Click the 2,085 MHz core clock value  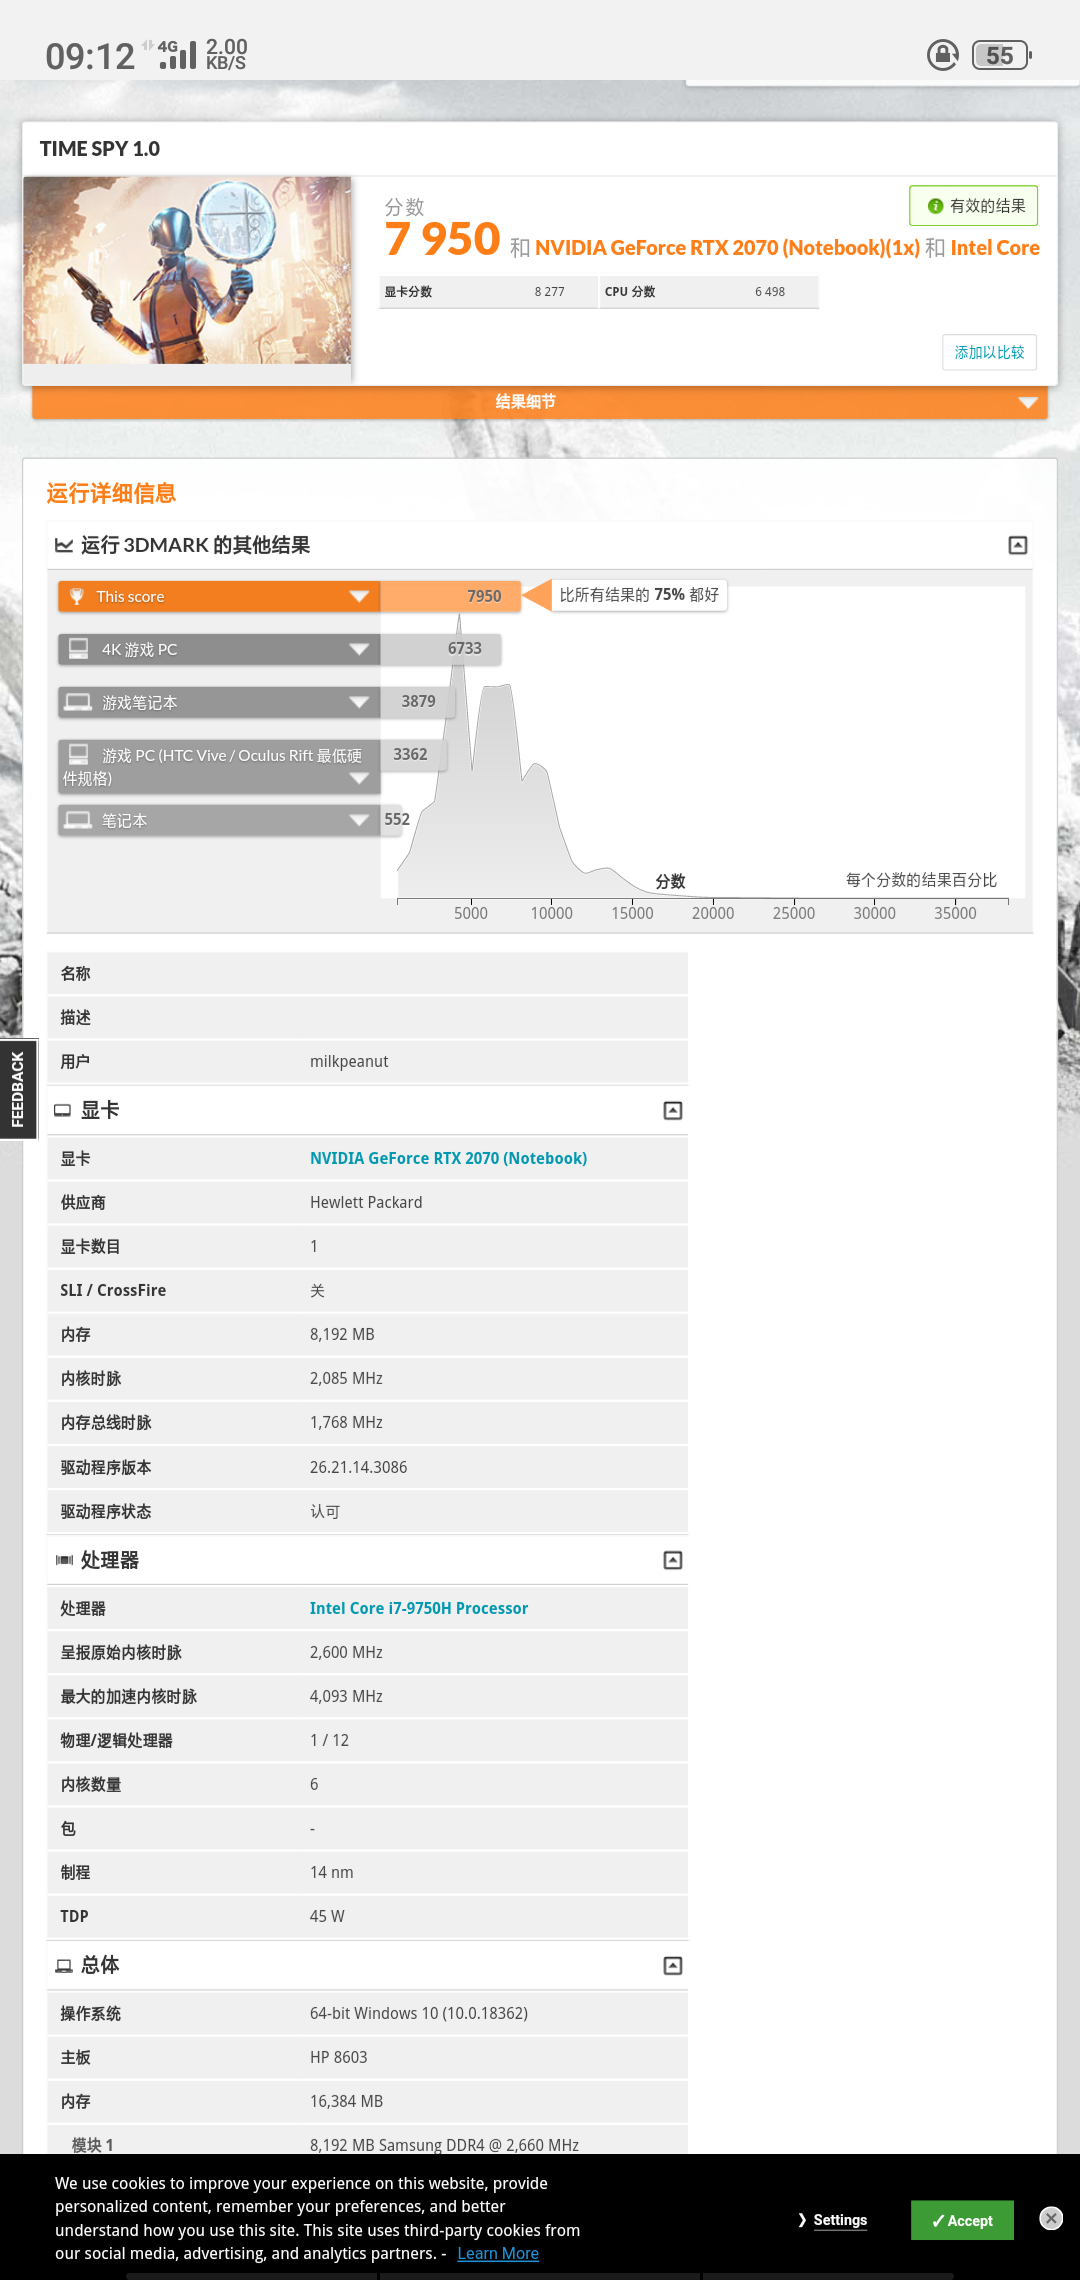[346, 1378]
